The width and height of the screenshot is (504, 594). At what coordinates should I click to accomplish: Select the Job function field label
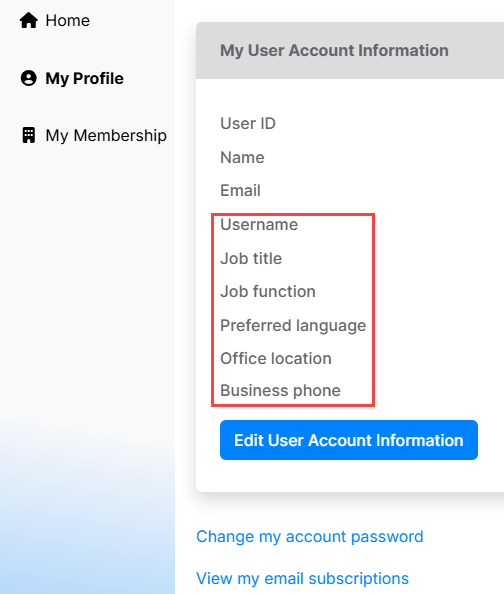[268, 292]
